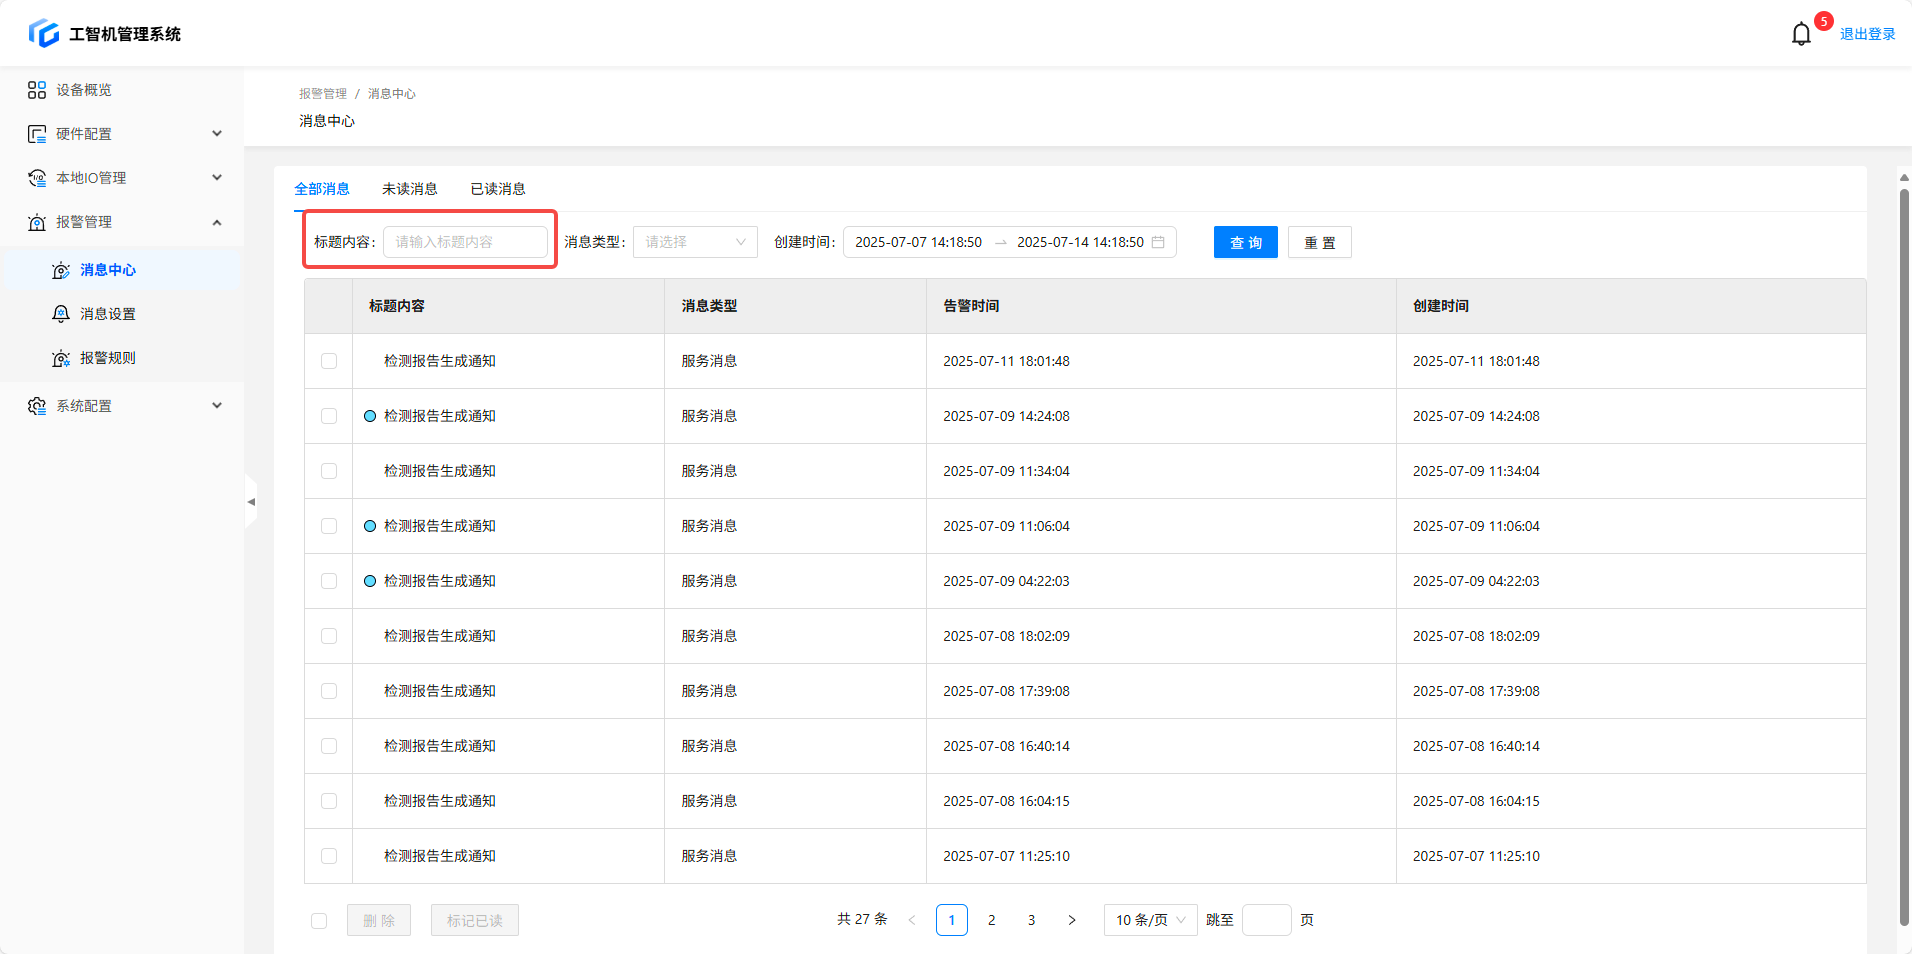The image size is (1912, 954).
Task: Click the 消息设置 bell icon
Action: [x=61, y=314]
